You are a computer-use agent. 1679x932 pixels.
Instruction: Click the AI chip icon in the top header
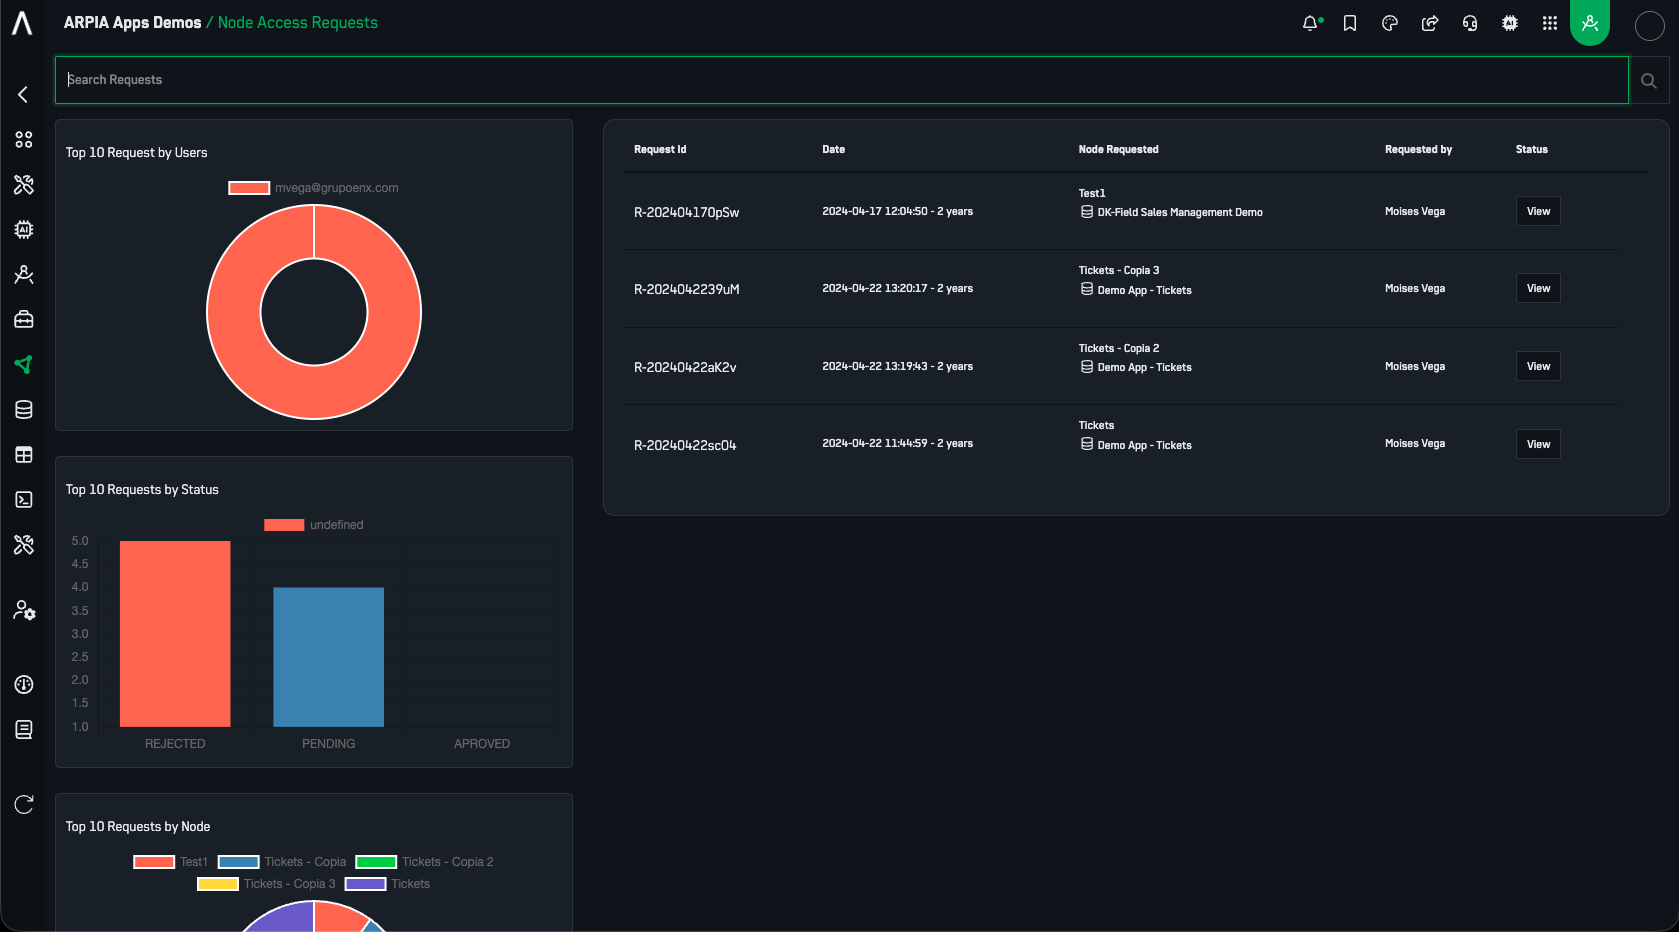coord(1510,23)
